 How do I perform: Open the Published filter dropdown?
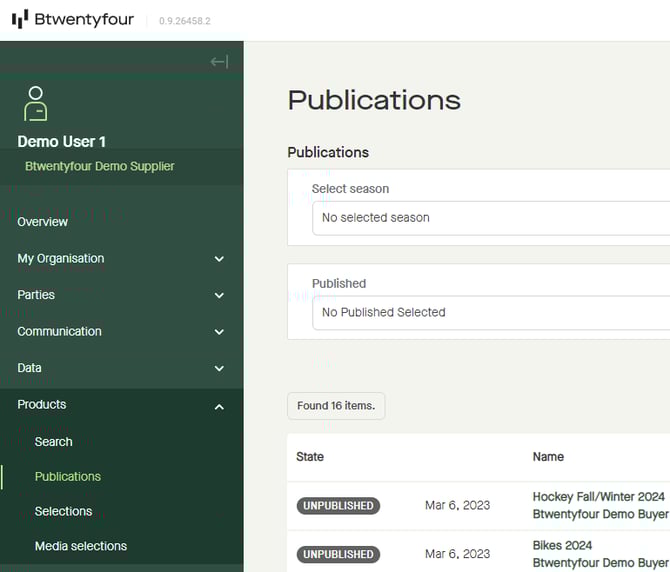tap(490, 313)
